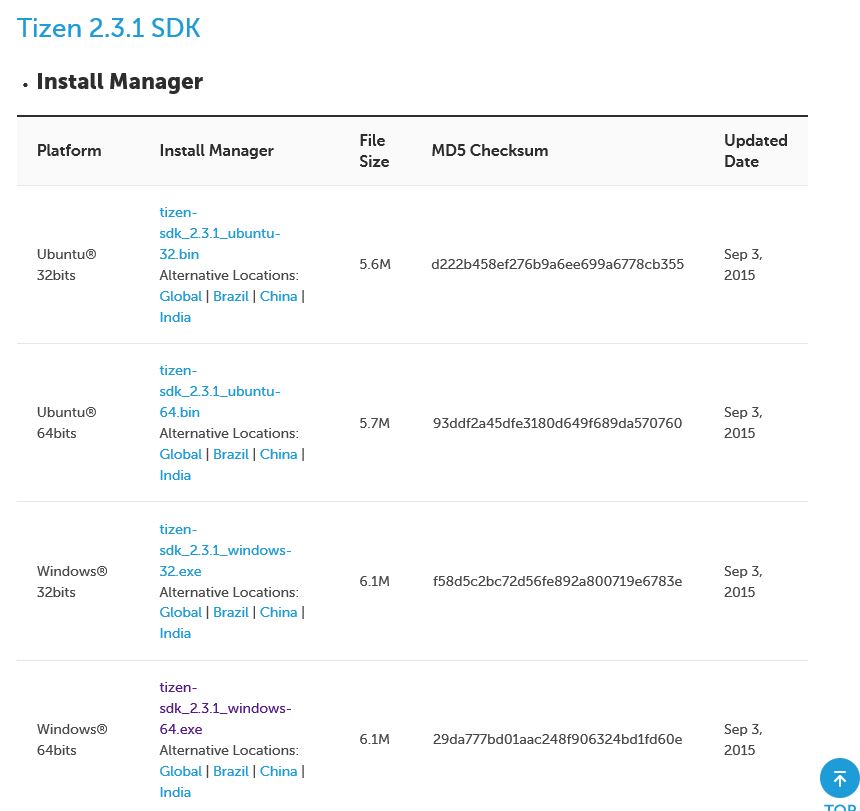Open Brazil mirror for Ubuntu 32bits
This screenshot has height=811, width=860.
231,296
